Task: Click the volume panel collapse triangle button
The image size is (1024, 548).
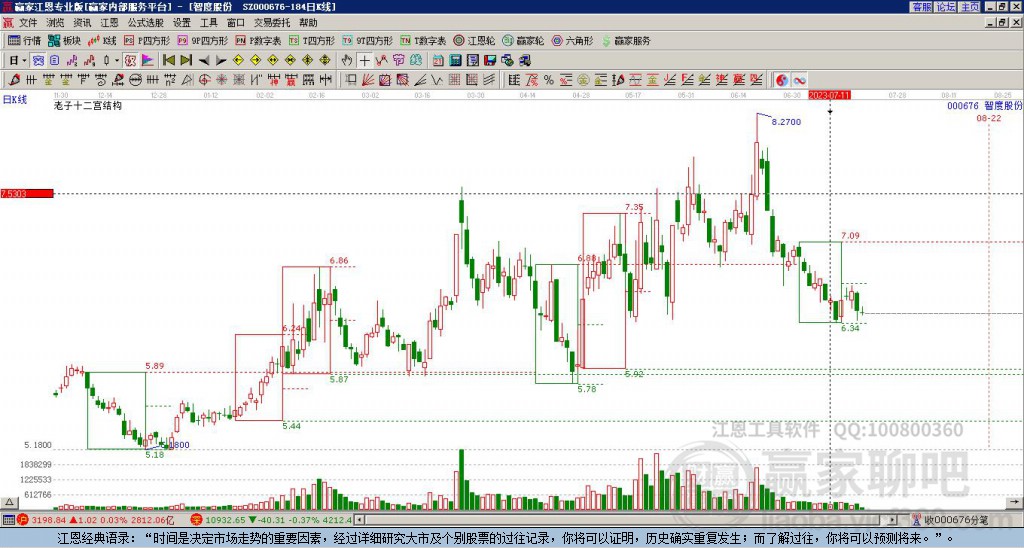Action: (x=9, y=502)
